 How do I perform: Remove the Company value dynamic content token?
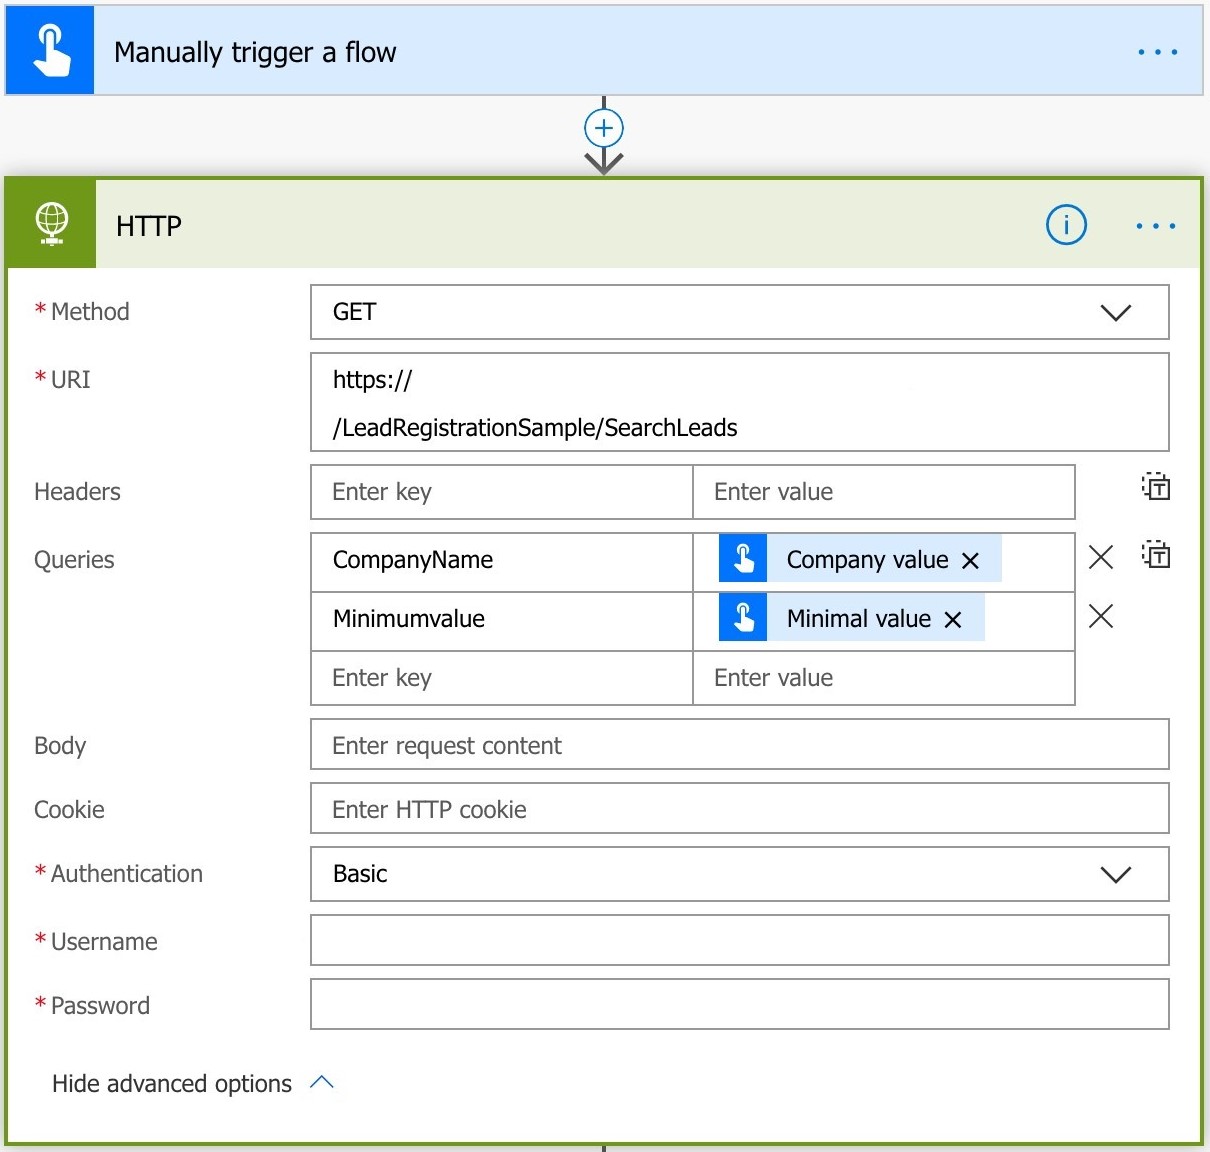(970, 561)
